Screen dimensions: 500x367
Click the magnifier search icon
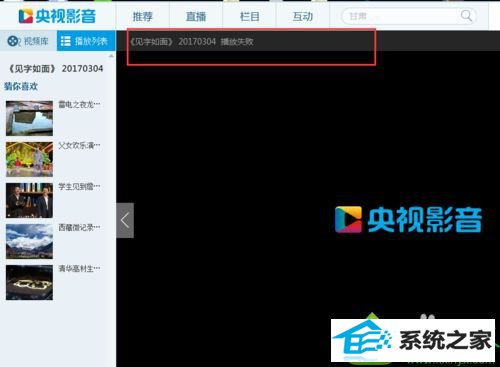pos(466,16)
